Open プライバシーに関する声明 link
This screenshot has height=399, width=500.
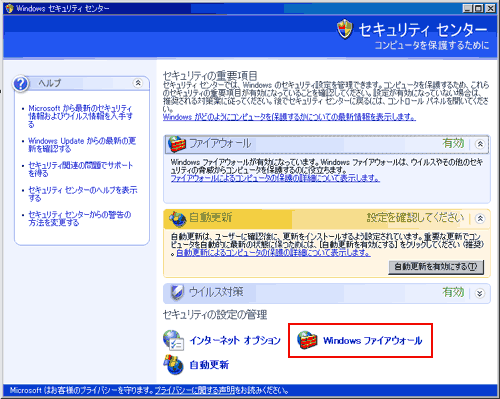[195, 390]
